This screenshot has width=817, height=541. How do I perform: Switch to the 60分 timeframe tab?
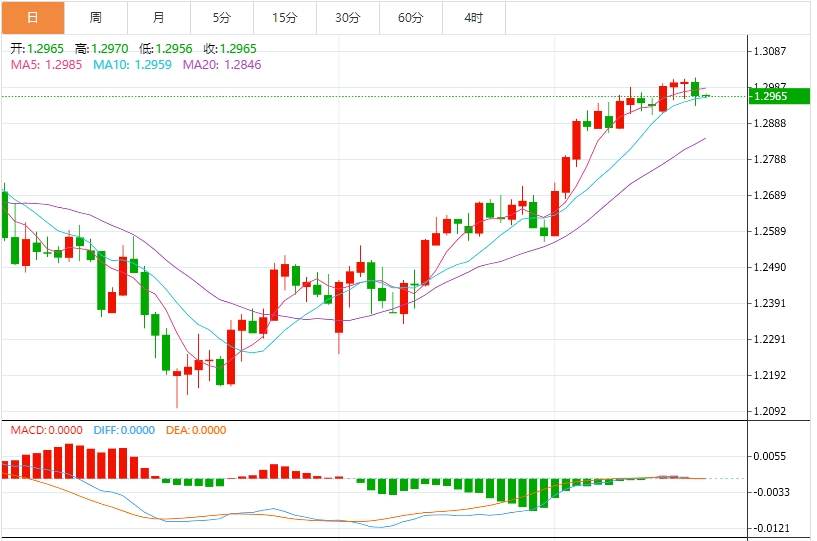(411, 17)
